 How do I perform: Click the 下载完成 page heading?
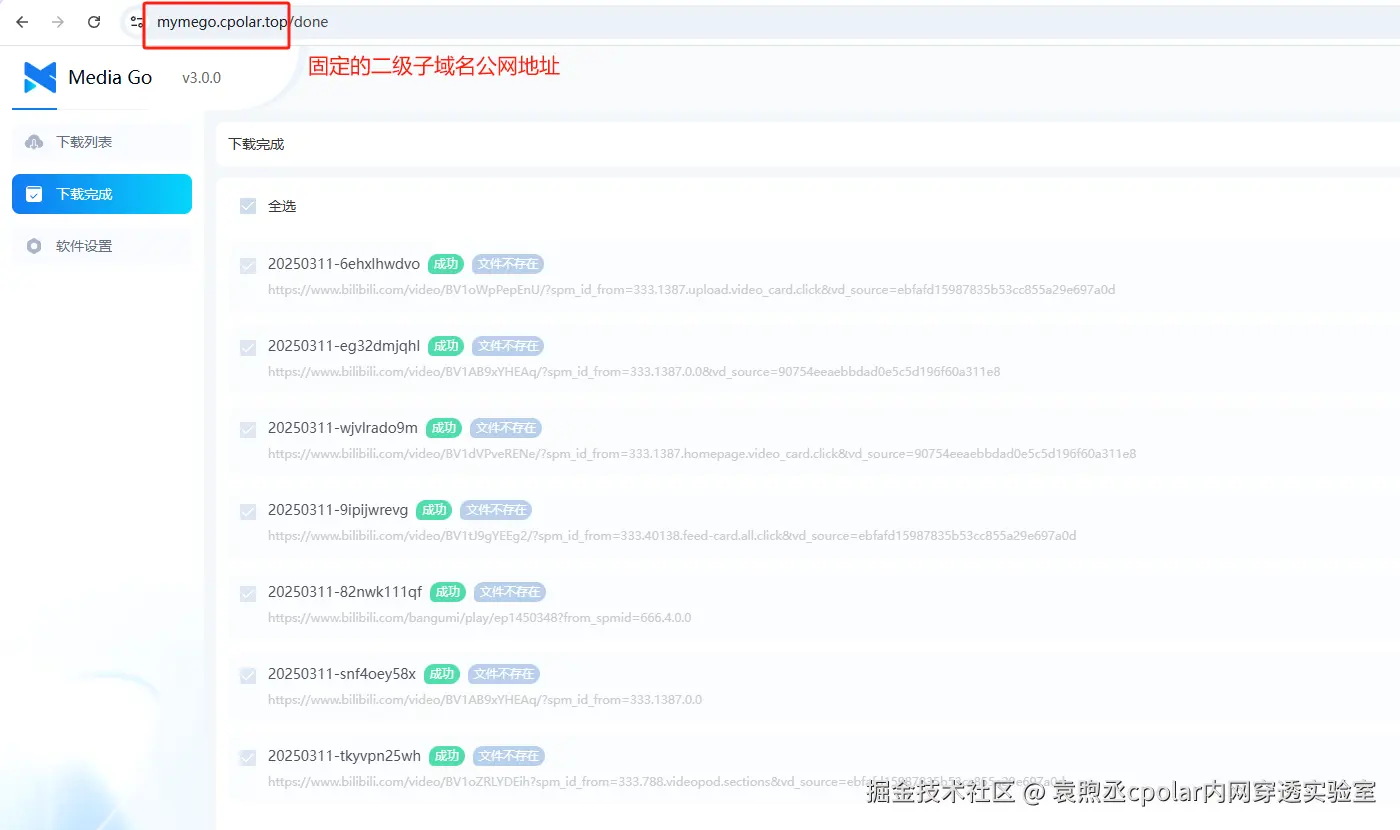tap(257, 144)
